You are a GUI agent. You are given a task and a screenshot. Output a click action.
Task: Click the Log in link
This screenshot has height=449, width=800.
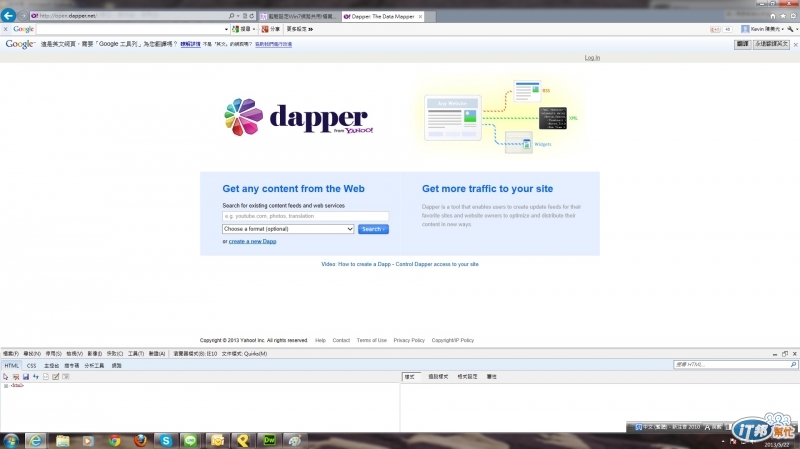pyautogui.click(x=592, y=58)
